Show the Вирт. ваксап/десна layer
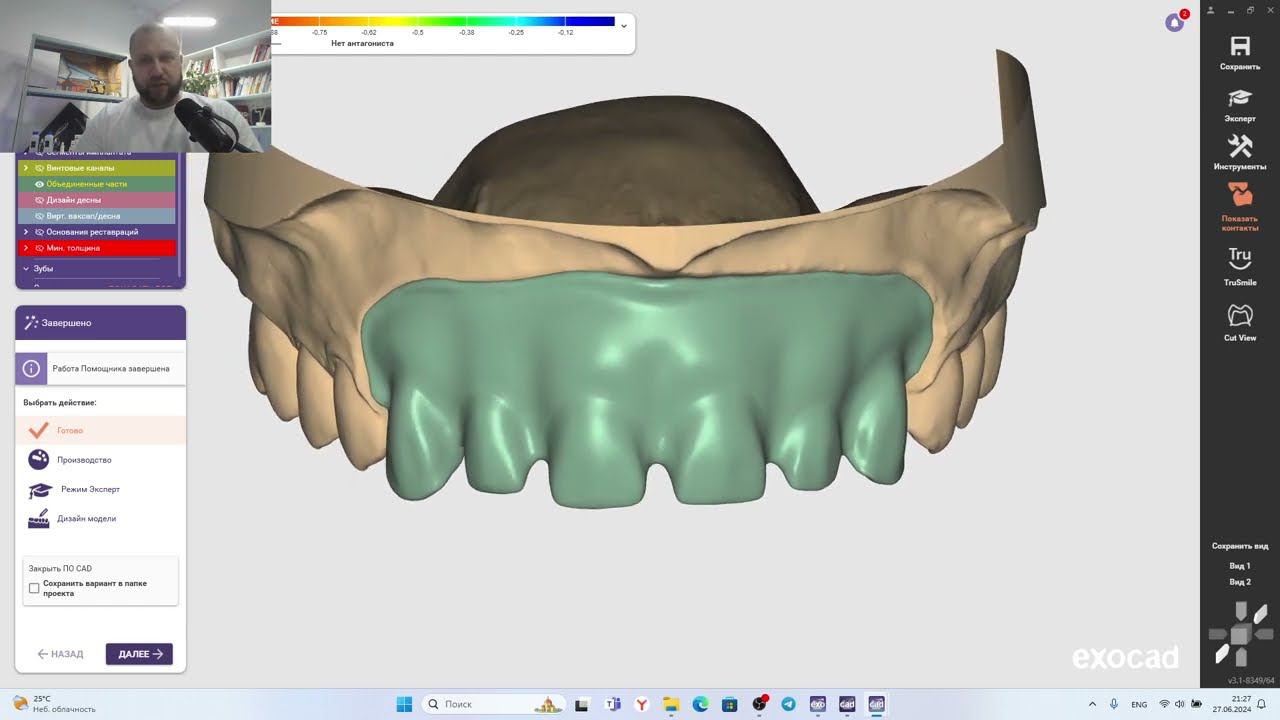 [x=39, y=216]
